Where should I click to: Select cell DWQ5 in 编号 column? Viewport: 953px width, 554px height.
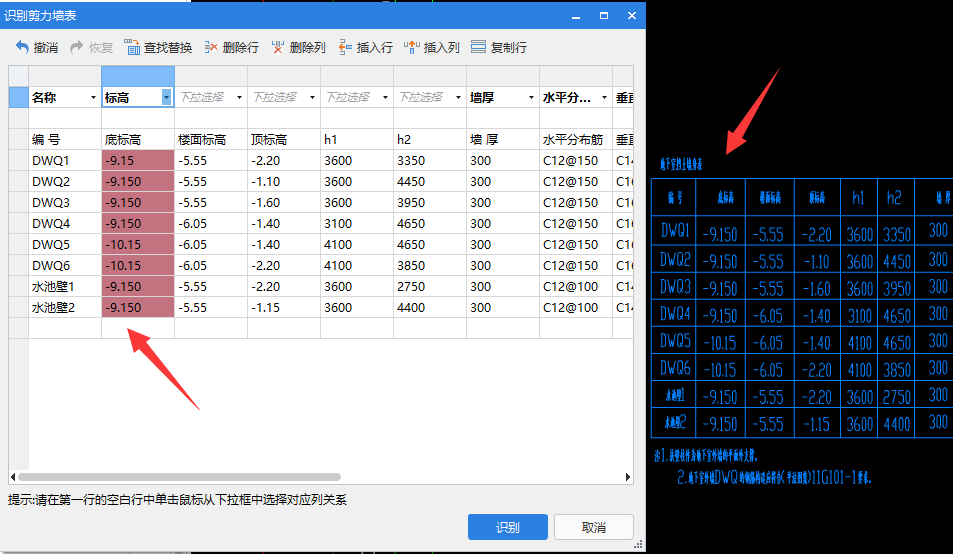point(65,244)
